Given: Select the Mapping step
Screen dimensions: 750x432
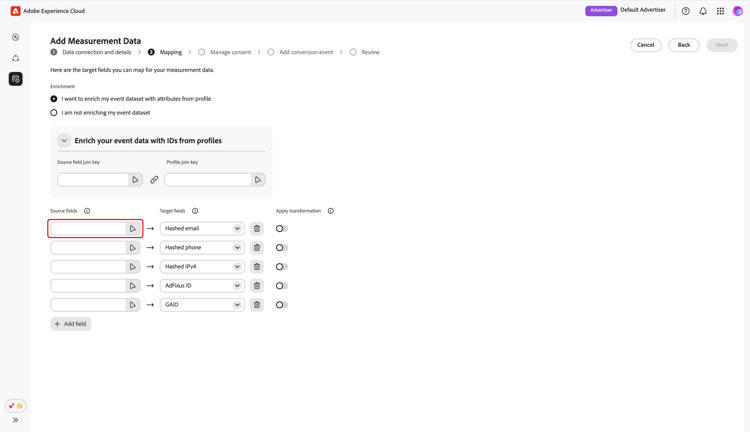Looking at the screenshot, I should coord(165,52).
